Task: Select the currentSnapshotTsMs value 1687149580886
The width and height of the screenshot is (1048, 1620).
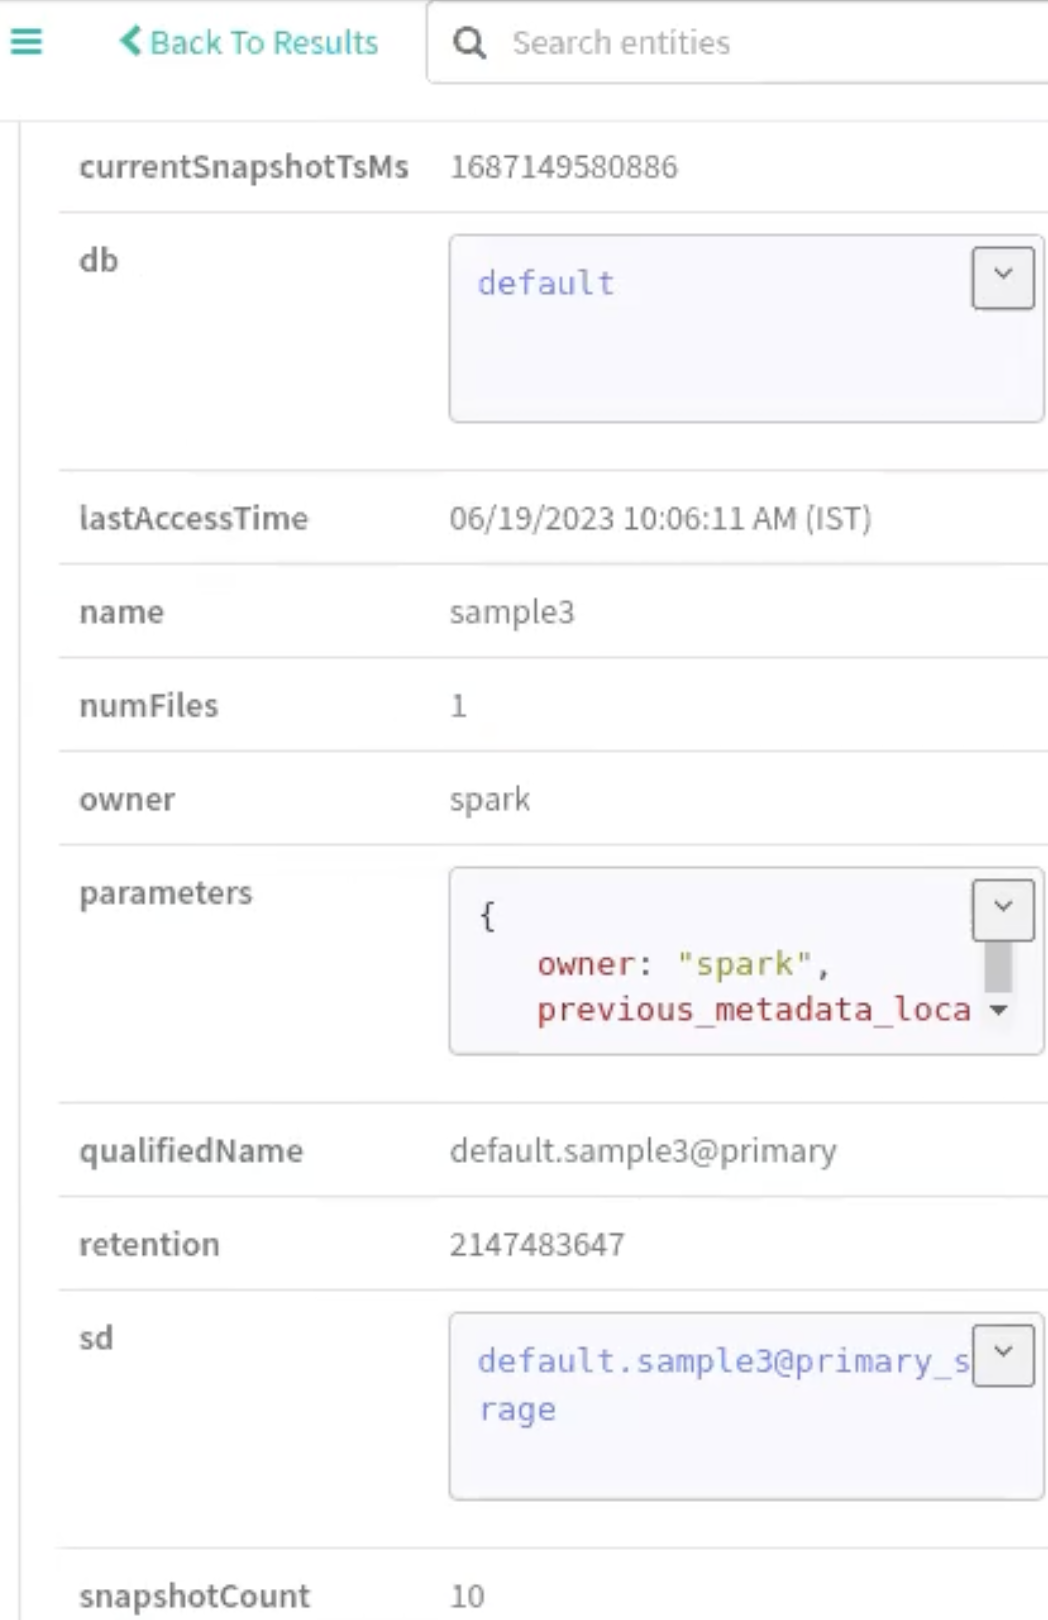Action: 563,167
